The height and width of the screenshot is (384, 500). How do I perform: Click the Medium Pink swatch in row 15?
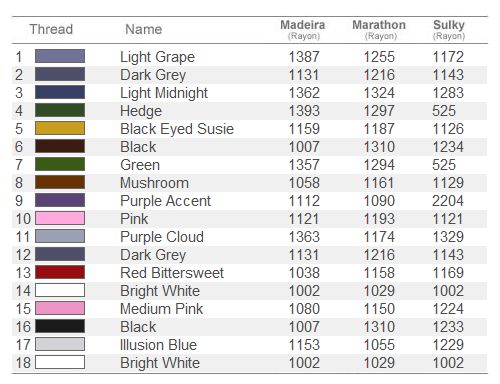click(60, 308)
